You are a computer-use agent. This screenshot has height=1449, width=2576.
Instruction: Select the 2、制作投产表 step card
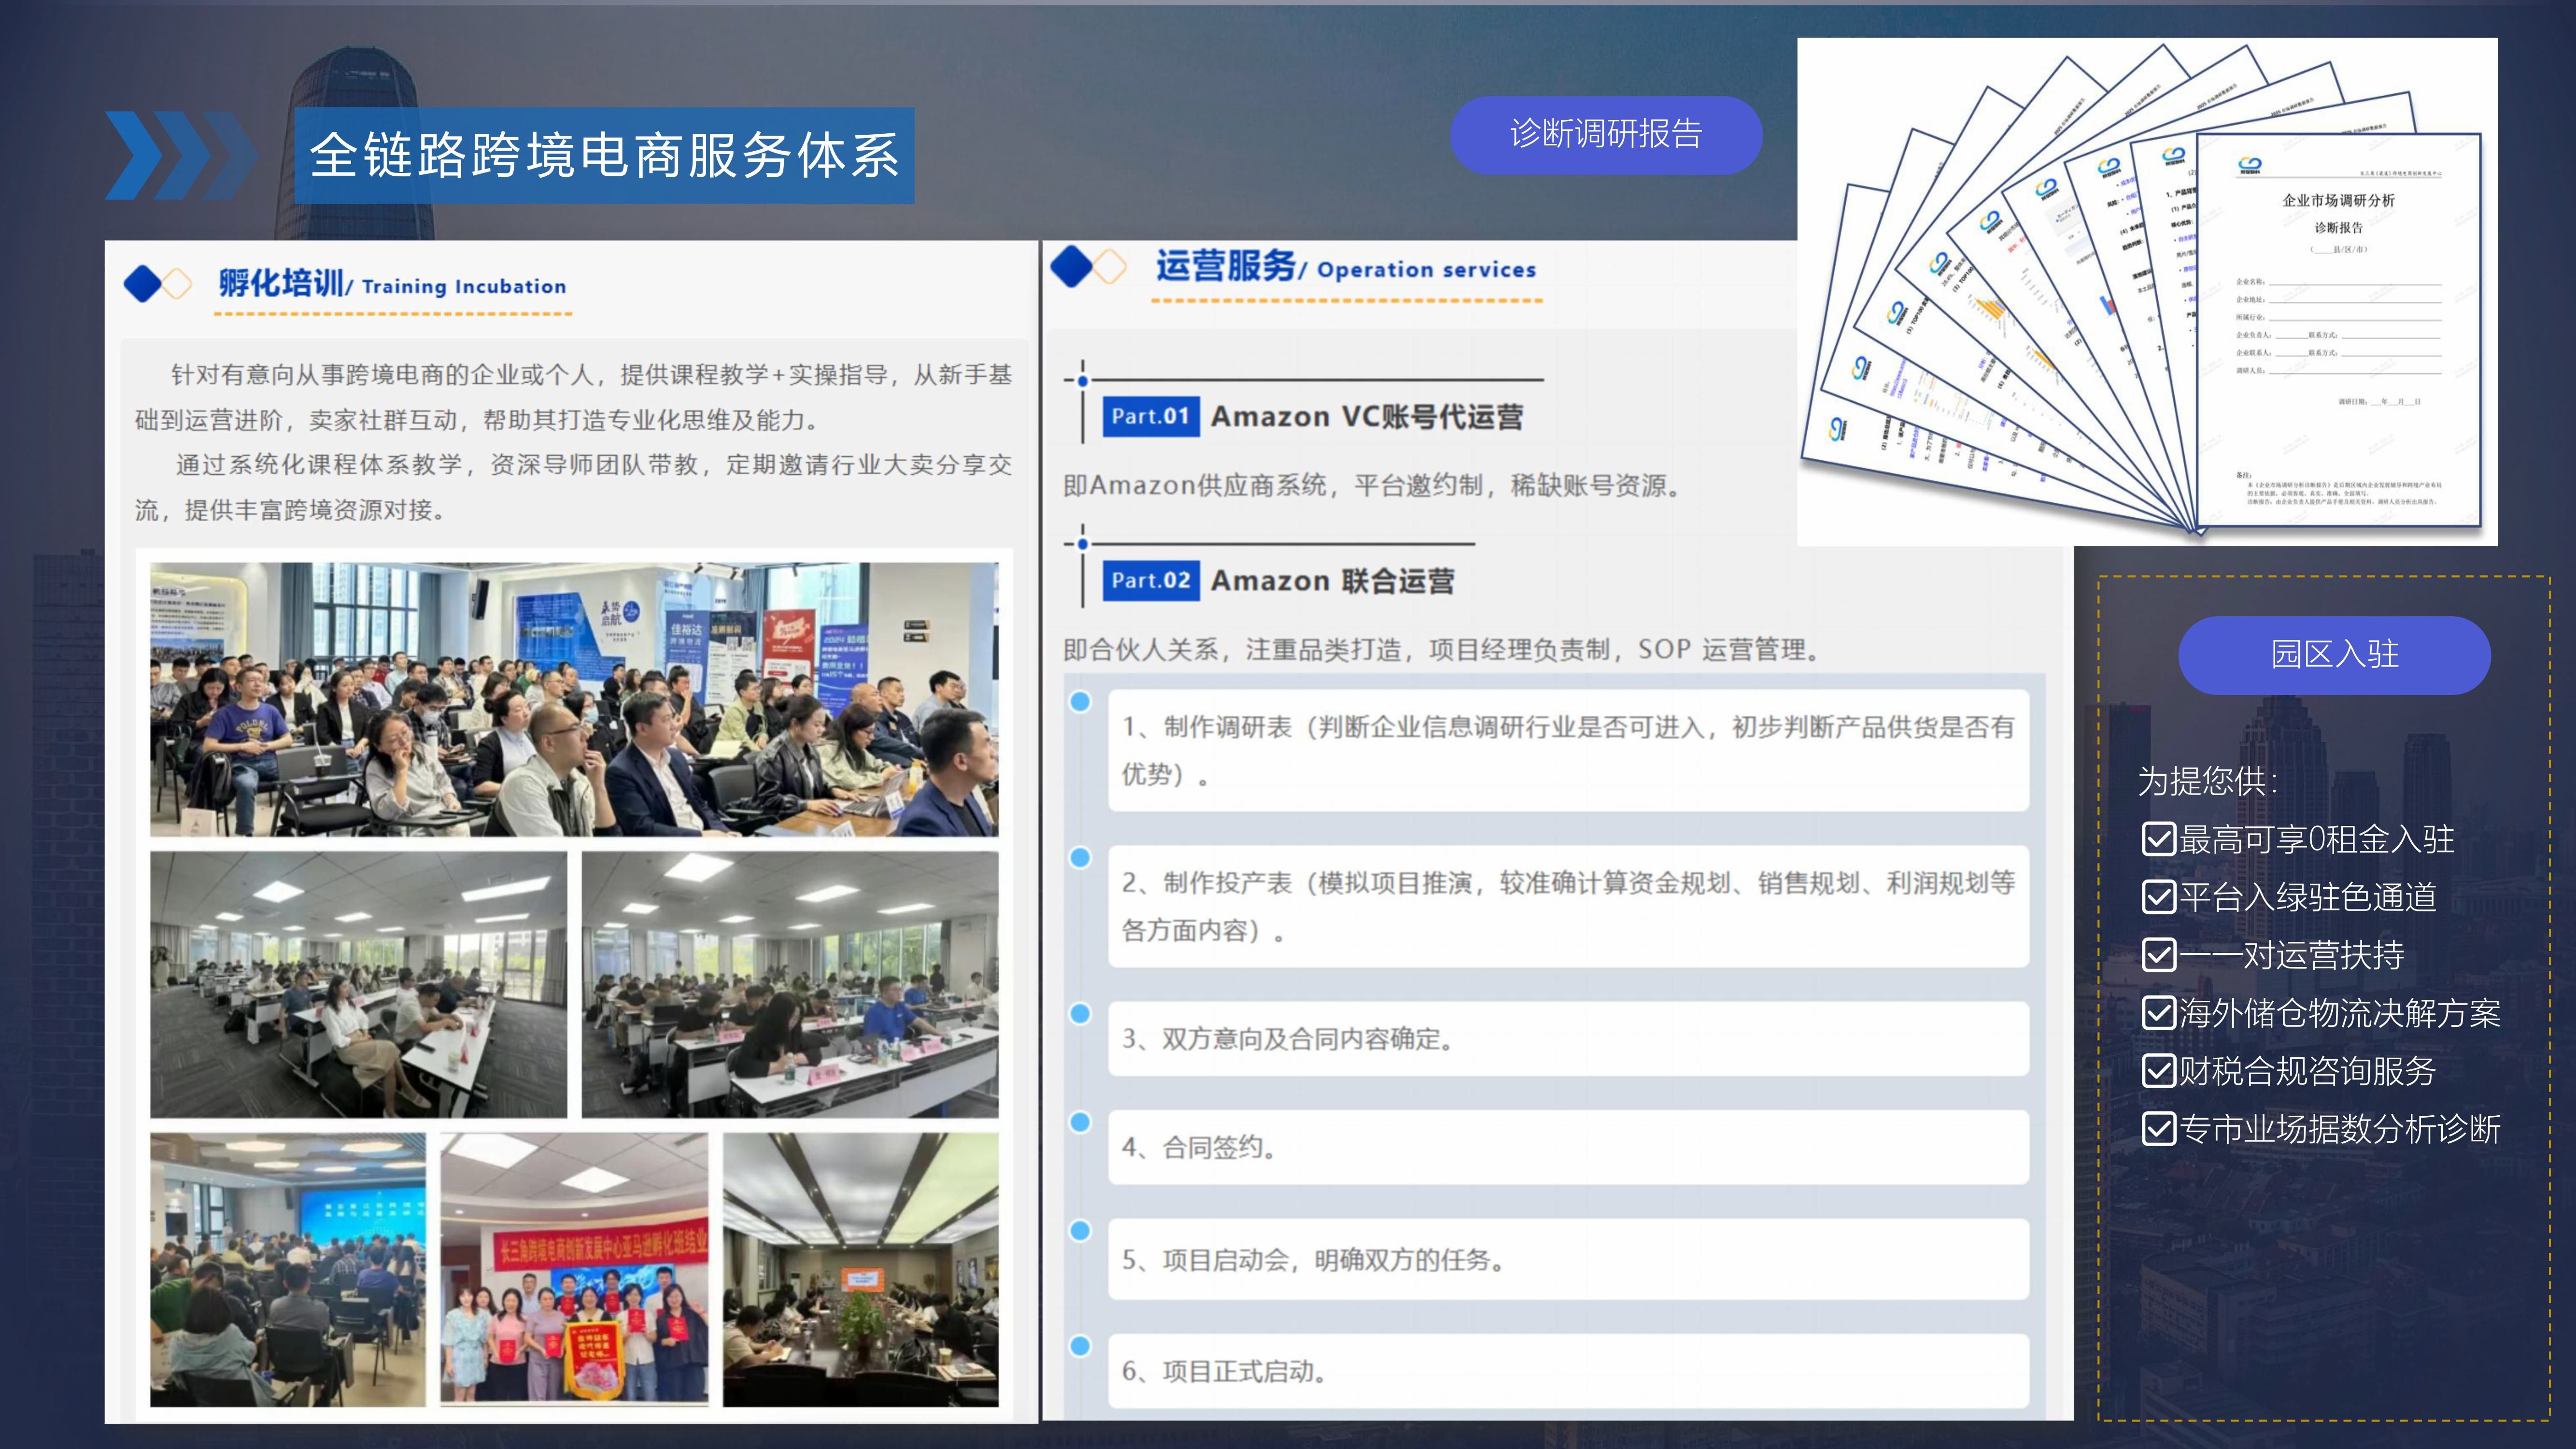pyautogui.click(x=1568, y=906)
